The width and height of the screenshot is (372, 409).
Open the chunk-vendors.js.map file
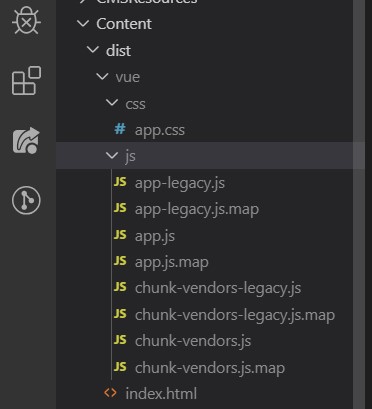pyautogui.click(x=210, y=368)
